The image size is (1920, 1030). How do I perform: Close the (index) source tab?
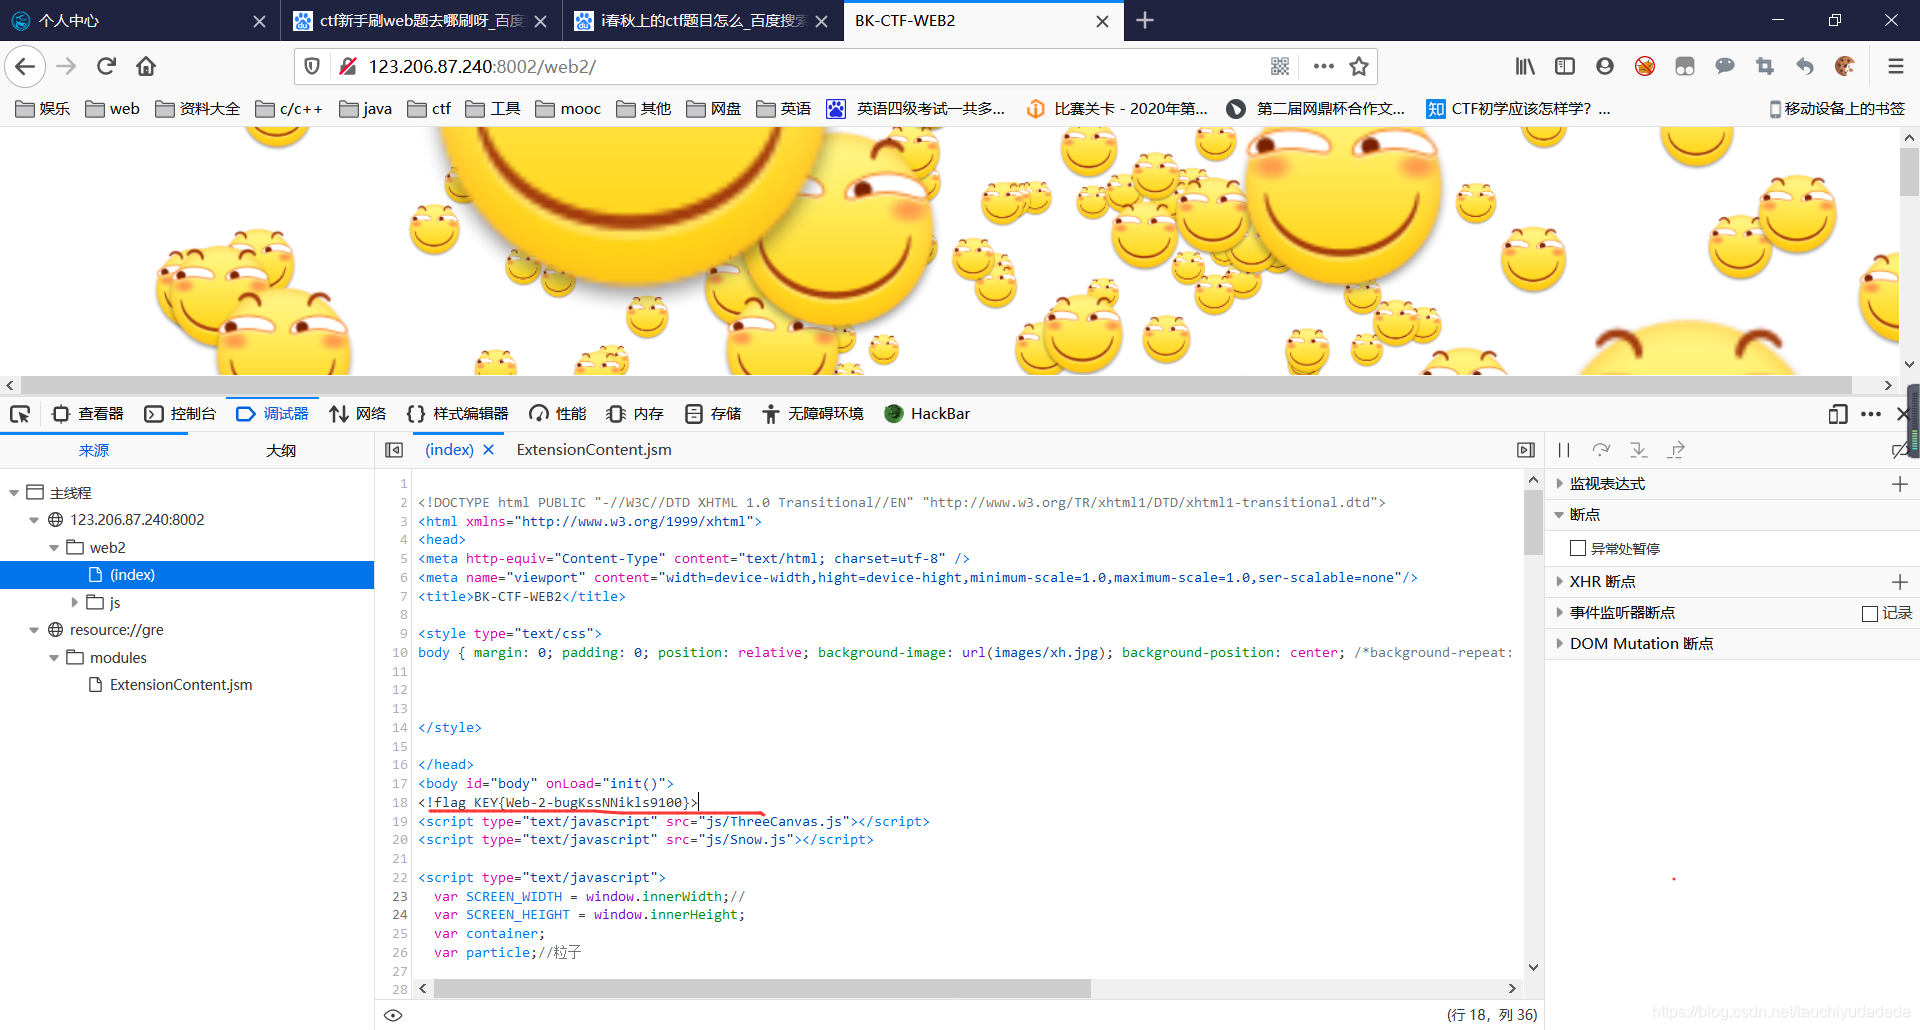tap(489, 450)
